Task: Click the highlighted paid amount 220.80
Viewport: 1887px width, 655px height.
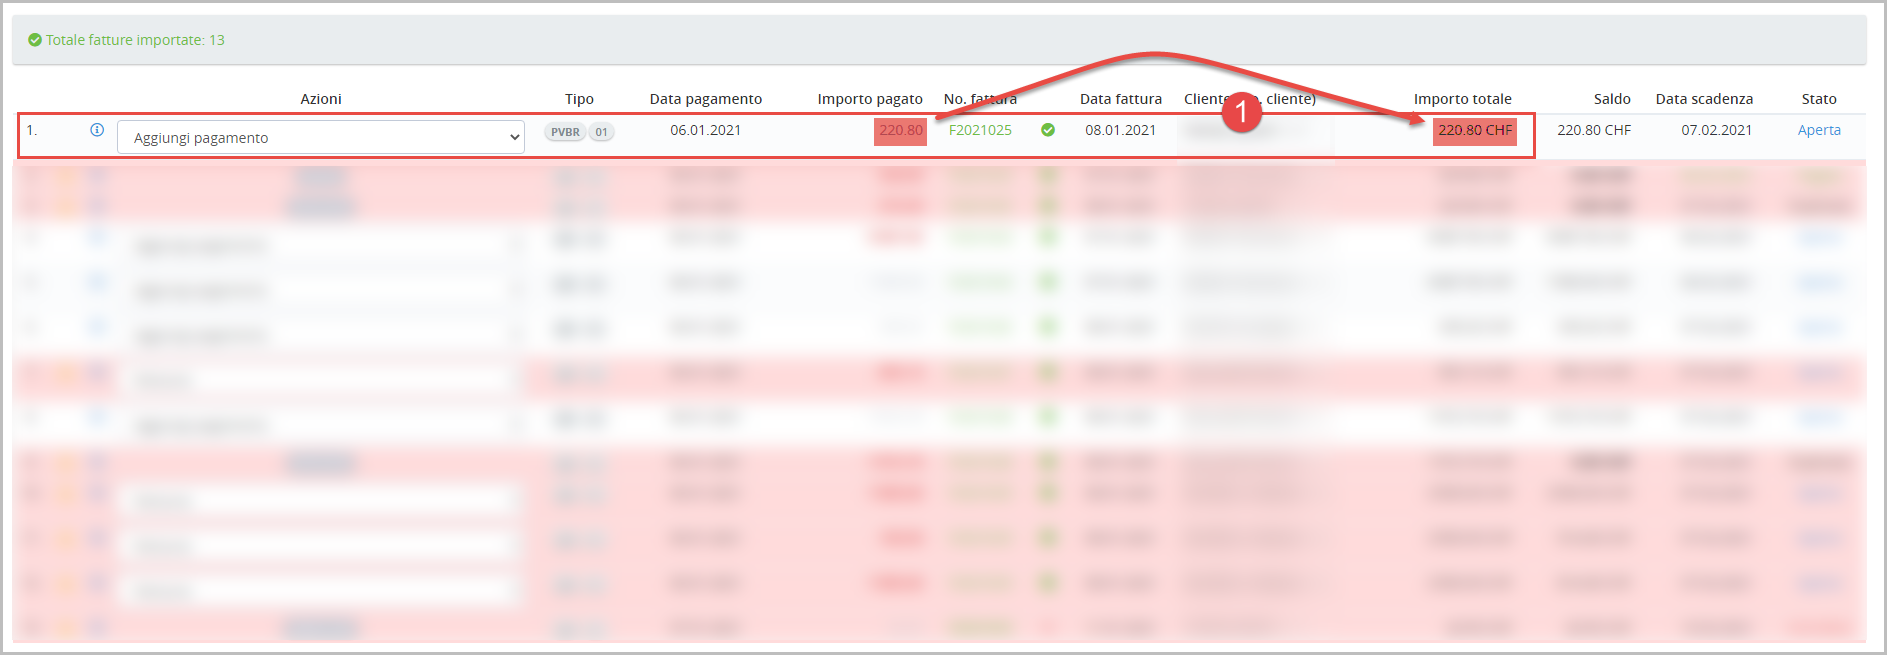Action: click(900, 131)
